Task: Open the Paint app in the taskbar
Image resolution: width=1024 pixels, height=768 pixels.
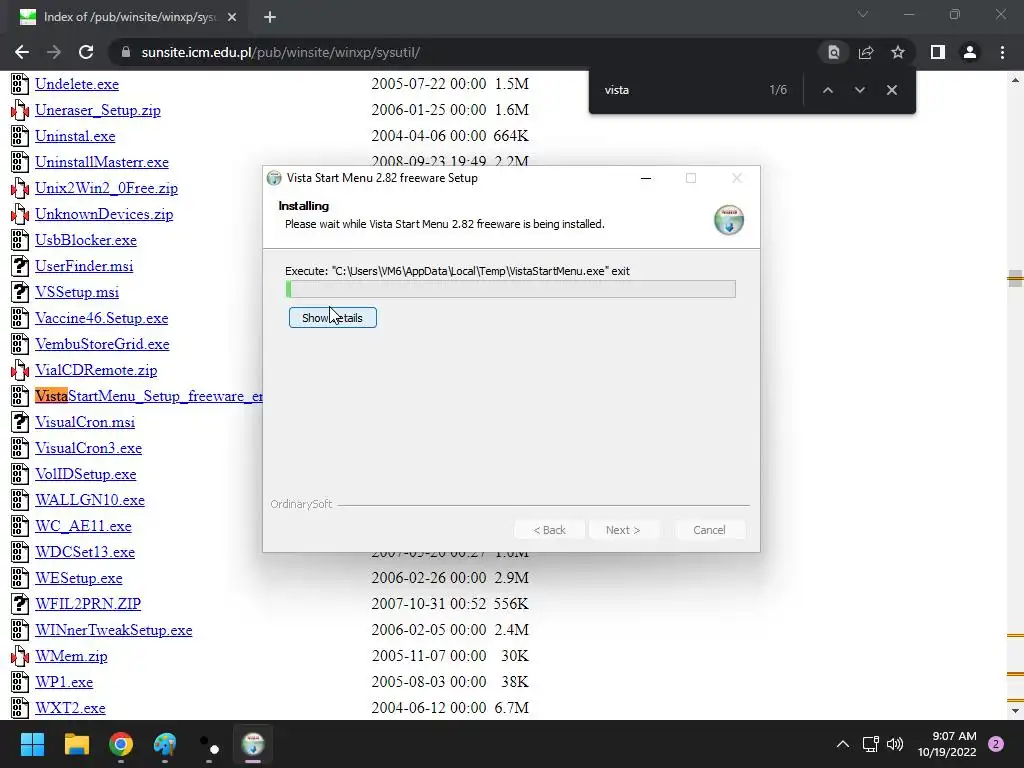Action: click(165, 744)
